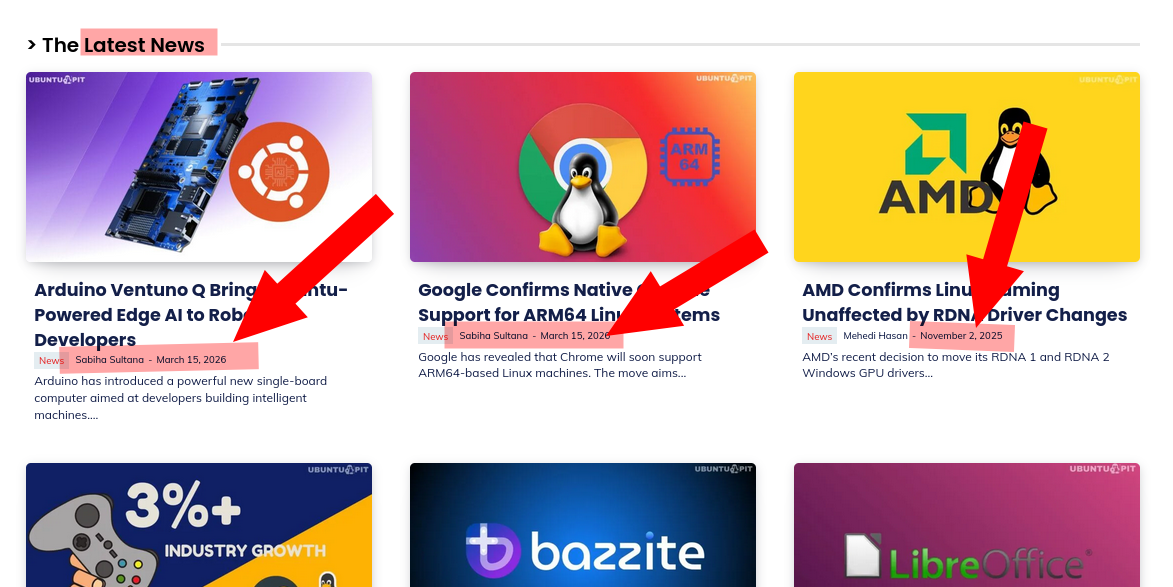This screenshot has width=1173, height=587.
Task: Open author Mehedi Hasan's profile link
Action: click(x=875, y=336)
